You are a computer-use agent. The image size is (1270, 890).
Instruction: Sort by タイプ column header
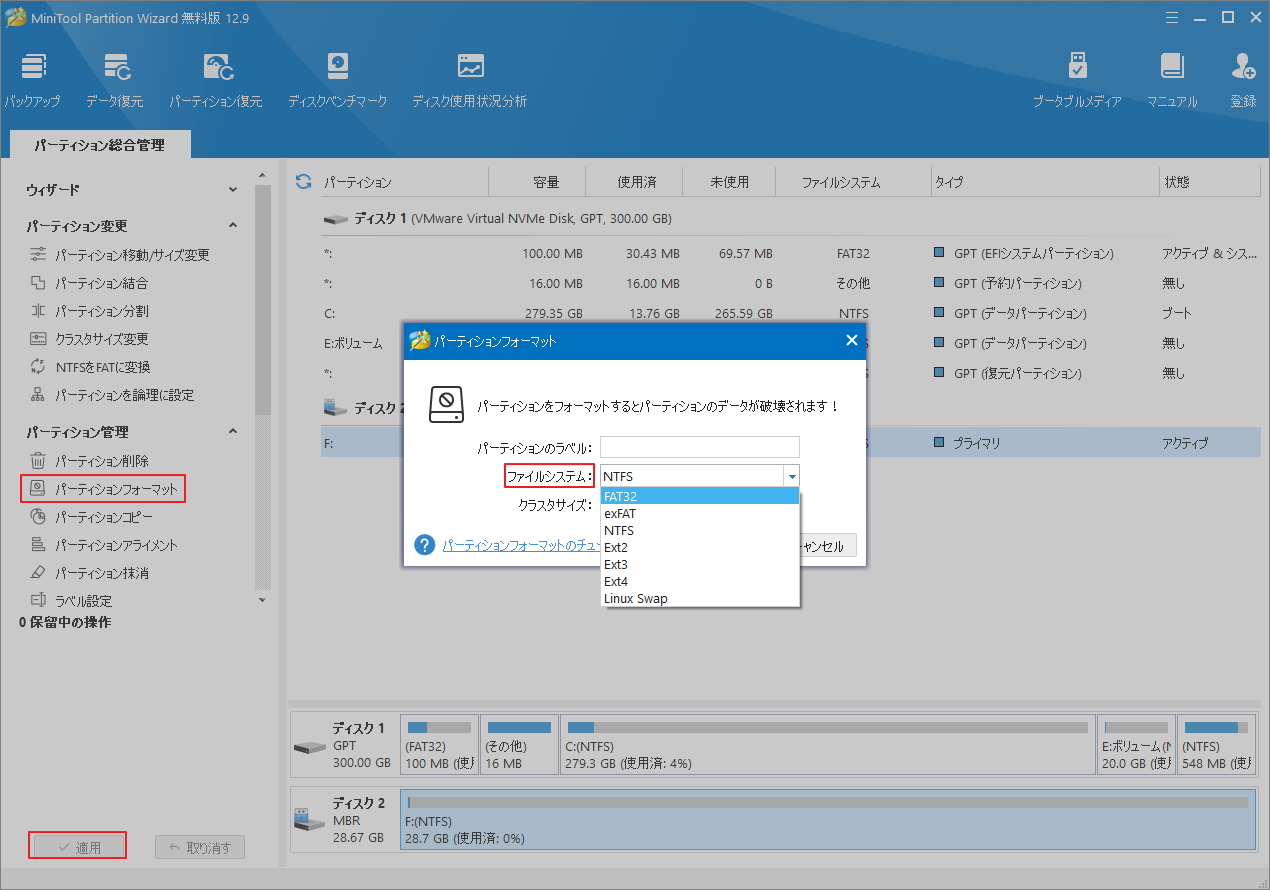pyautogui.click(x=1043, y=182)
